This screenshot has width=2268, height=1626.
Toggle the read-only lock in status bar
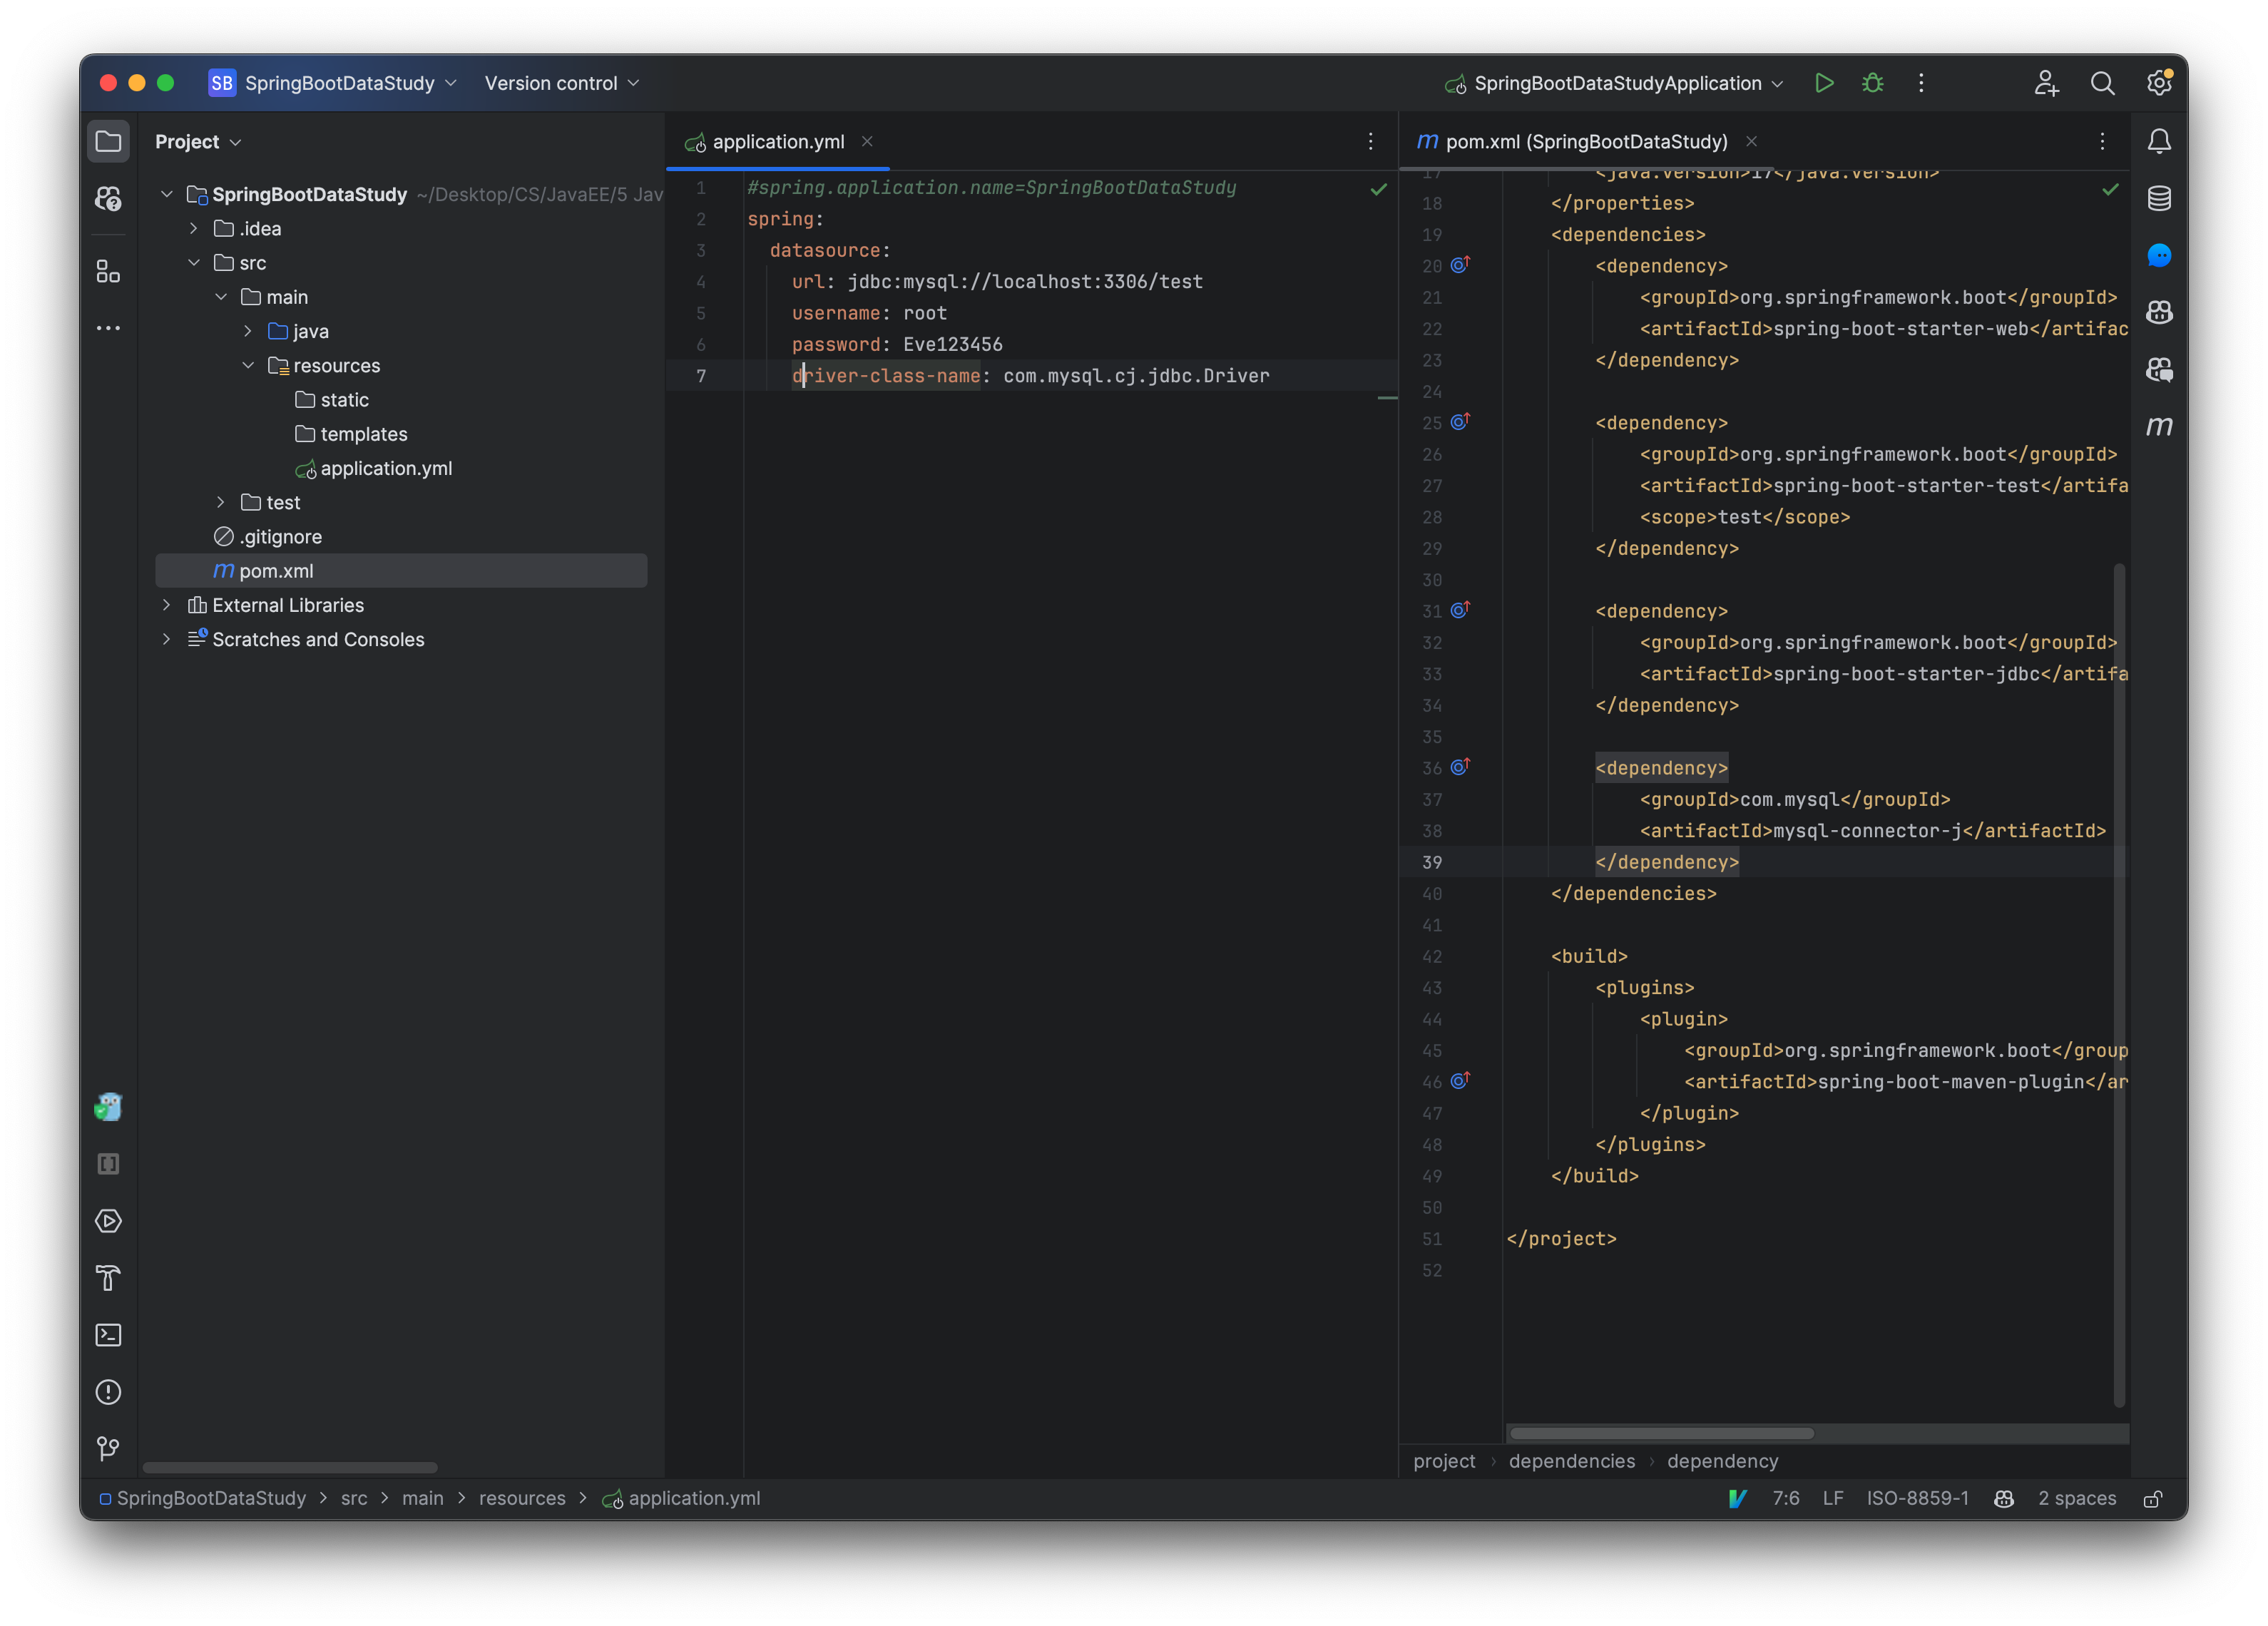(x=2153, y=1498)
